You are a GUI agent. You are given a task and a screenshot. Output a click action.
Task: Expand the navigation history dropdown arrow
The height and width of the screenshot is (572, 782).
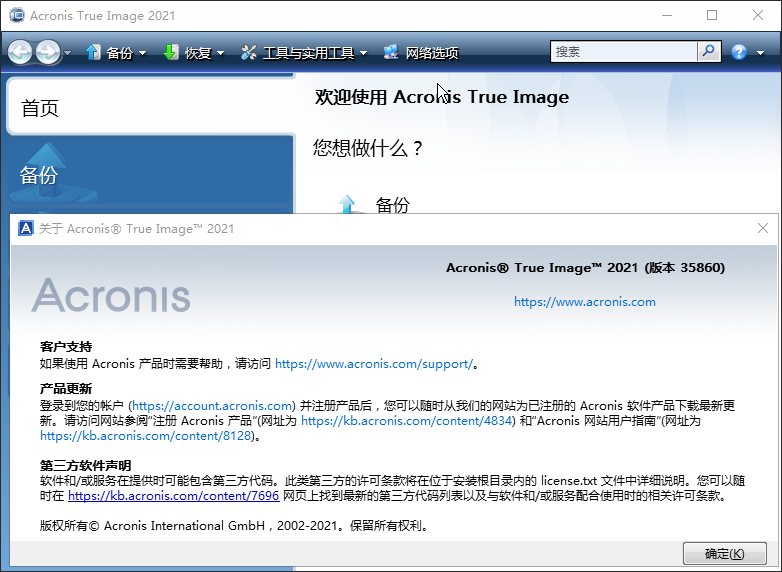pos(67,53)
